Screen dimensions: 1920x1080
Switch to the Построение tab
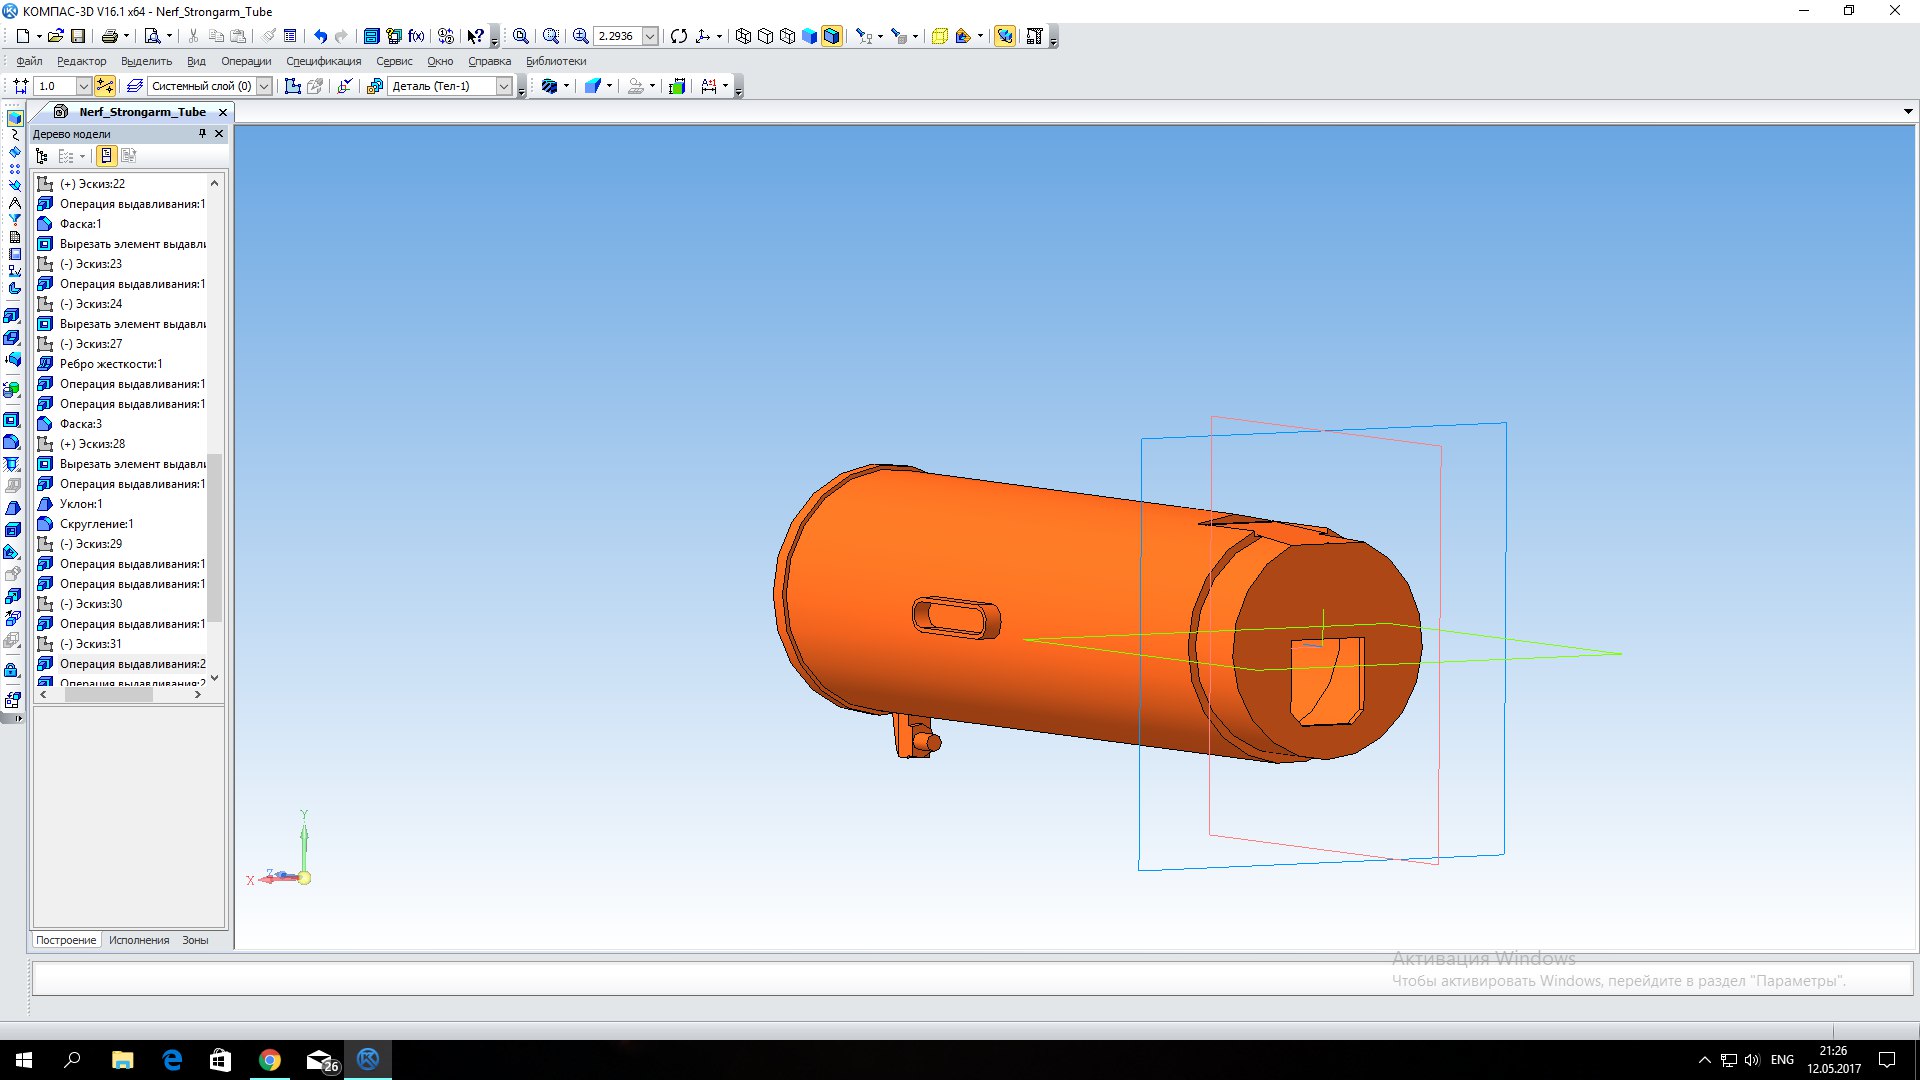point(66,940)
